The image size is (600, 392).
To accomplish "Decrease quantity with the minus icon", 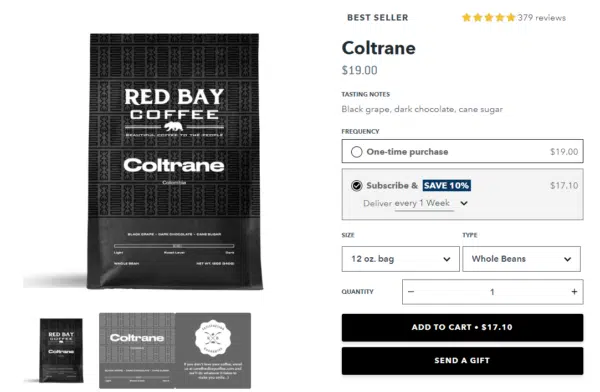I will [x=411, y=292].
